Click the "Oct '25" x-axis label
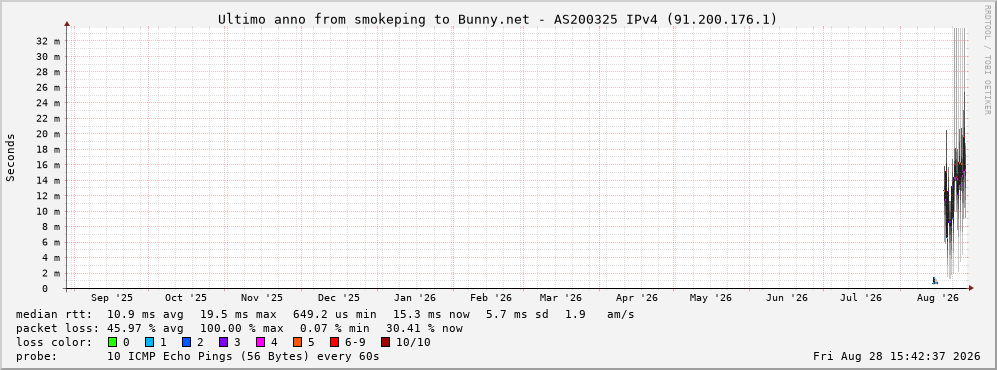 (186, 298)
